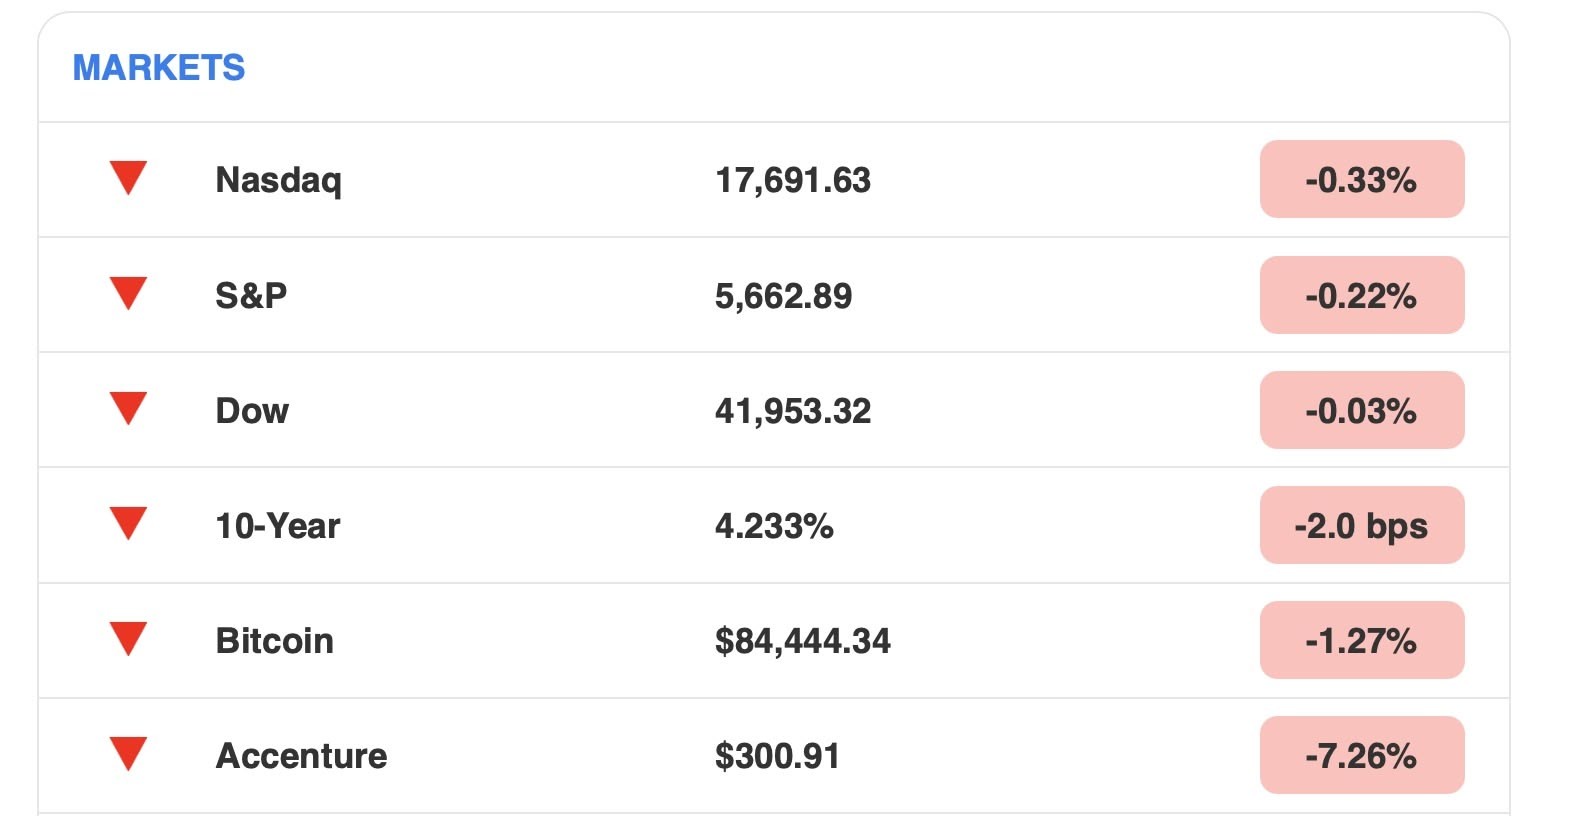Click the -2.0 bps change badge
The image size is (1590, 816).
point(1361,526)
